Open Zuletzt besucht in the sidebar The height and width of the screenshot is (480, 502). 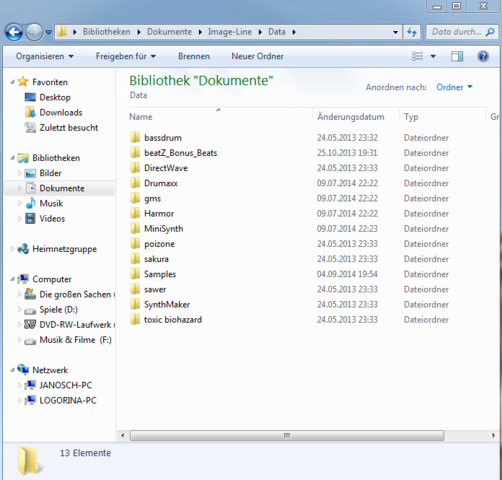tap(69, 128)
